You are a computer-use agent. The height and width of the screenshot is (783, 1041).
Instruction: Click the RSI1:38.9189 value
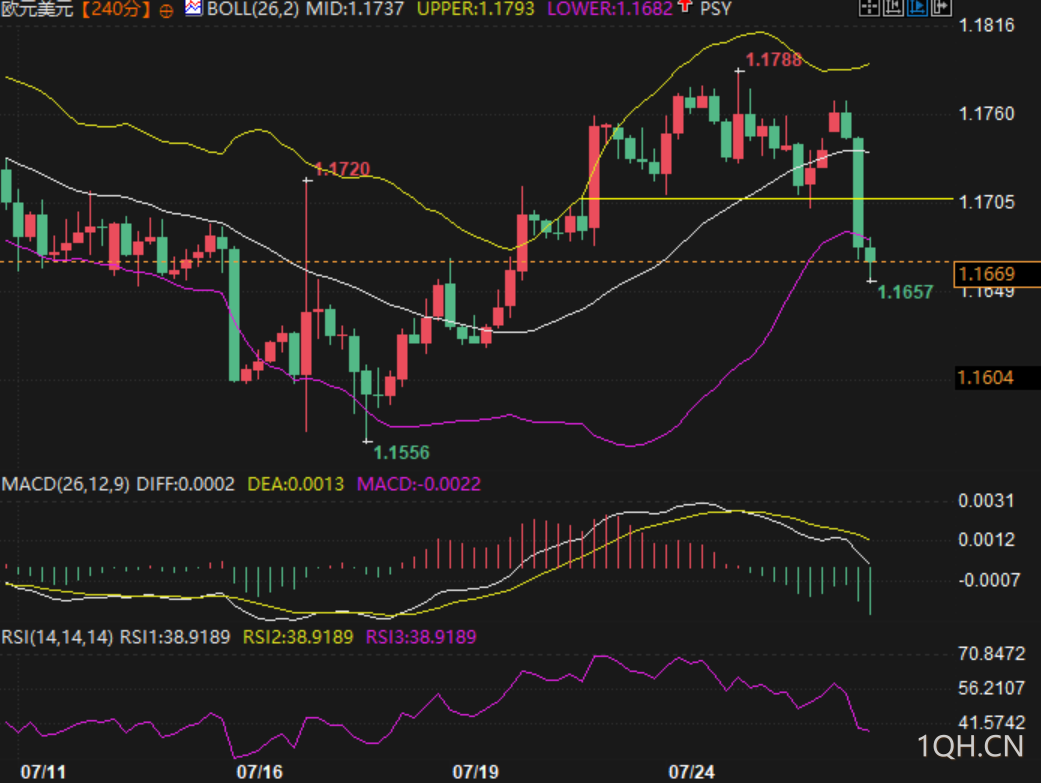pos(175,637)
